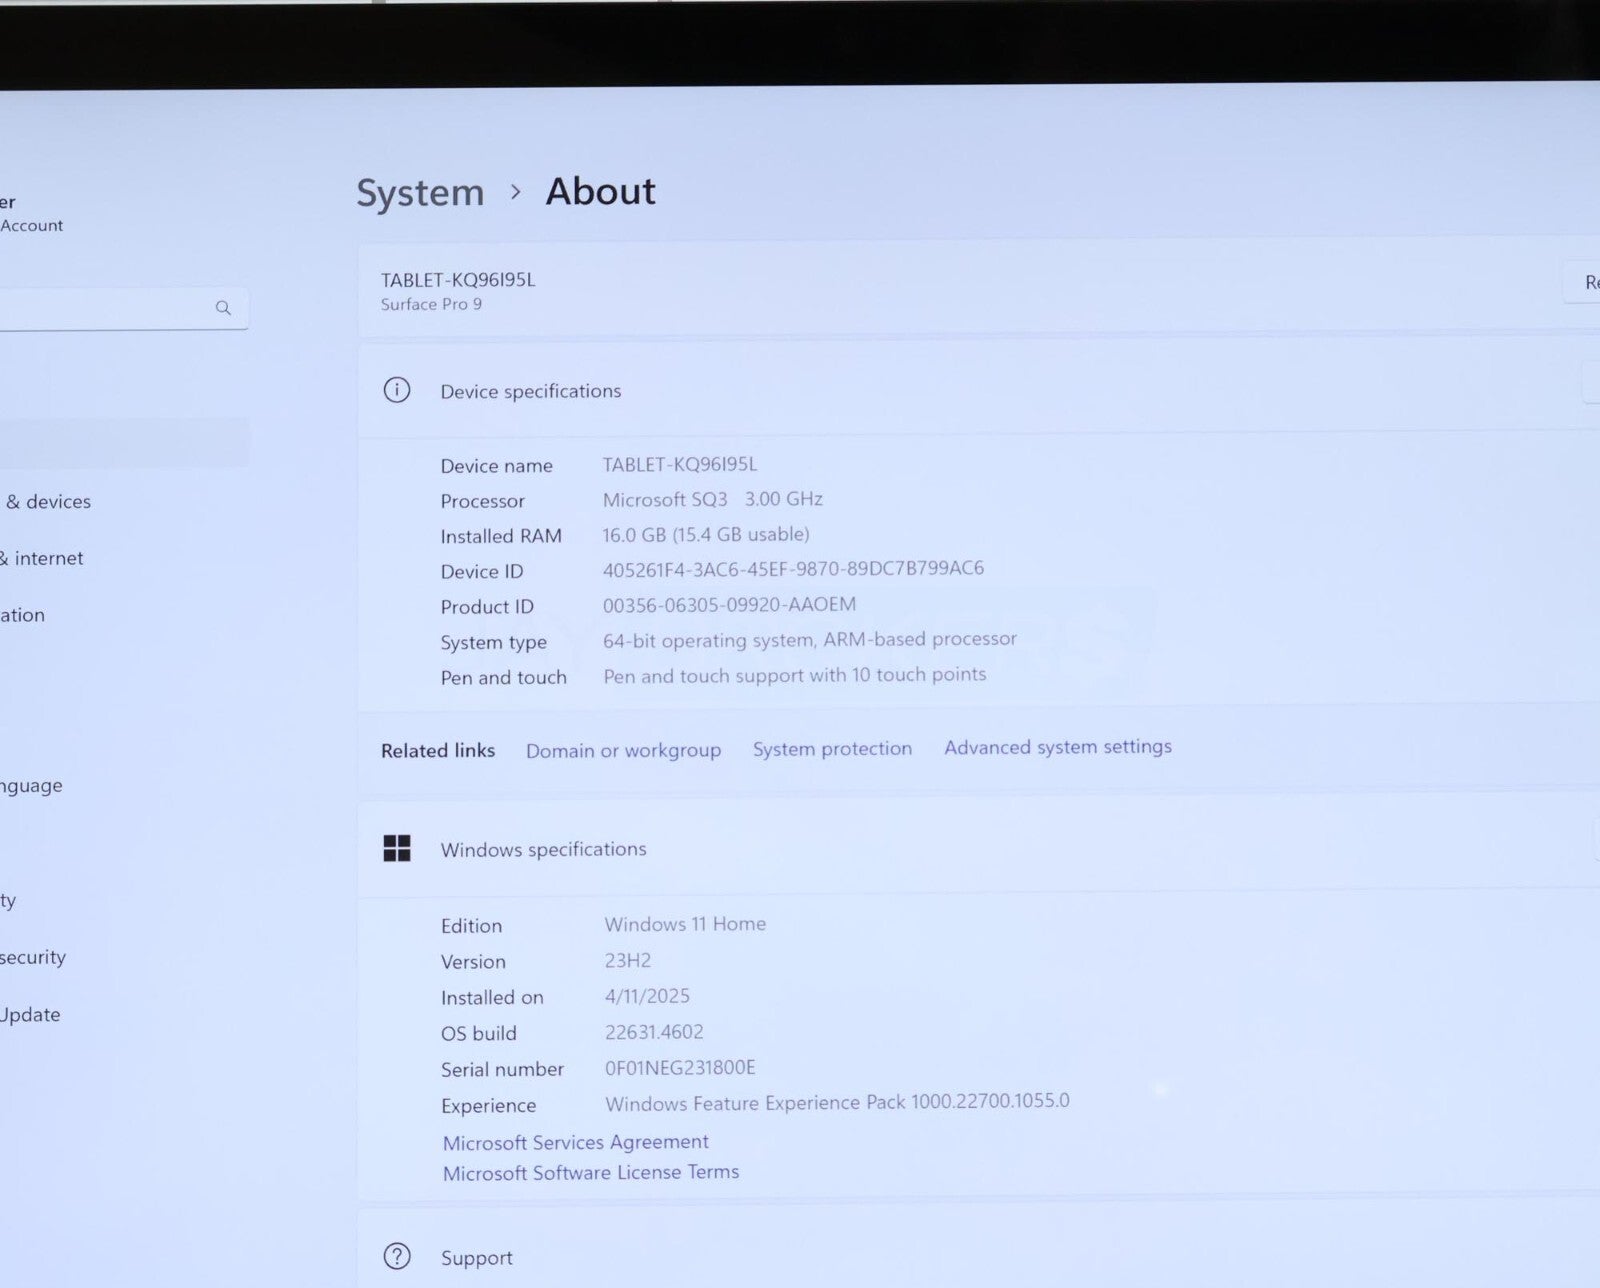This screenshot has height=1288, width=1600.
Task: Open the sidebar item ending in 'Update'
Action: [30, 1014]
